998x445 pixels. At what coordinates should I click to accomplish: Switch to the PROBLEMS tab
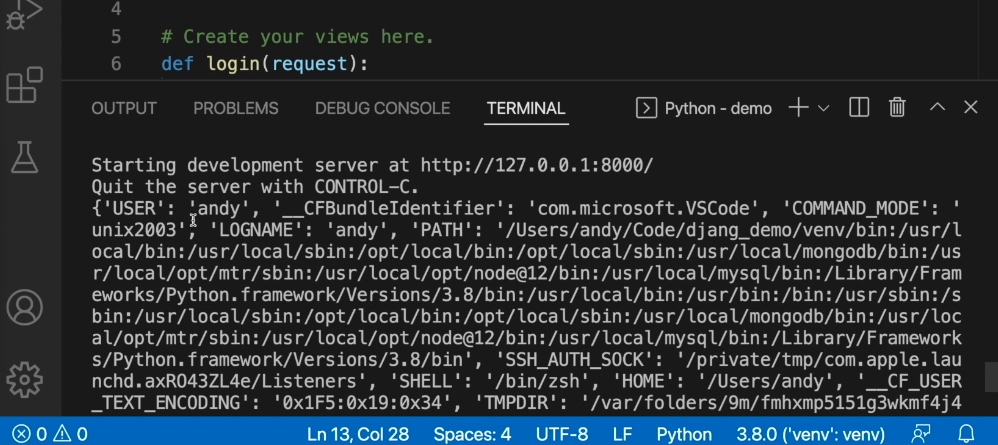click(x=235, y=108)
